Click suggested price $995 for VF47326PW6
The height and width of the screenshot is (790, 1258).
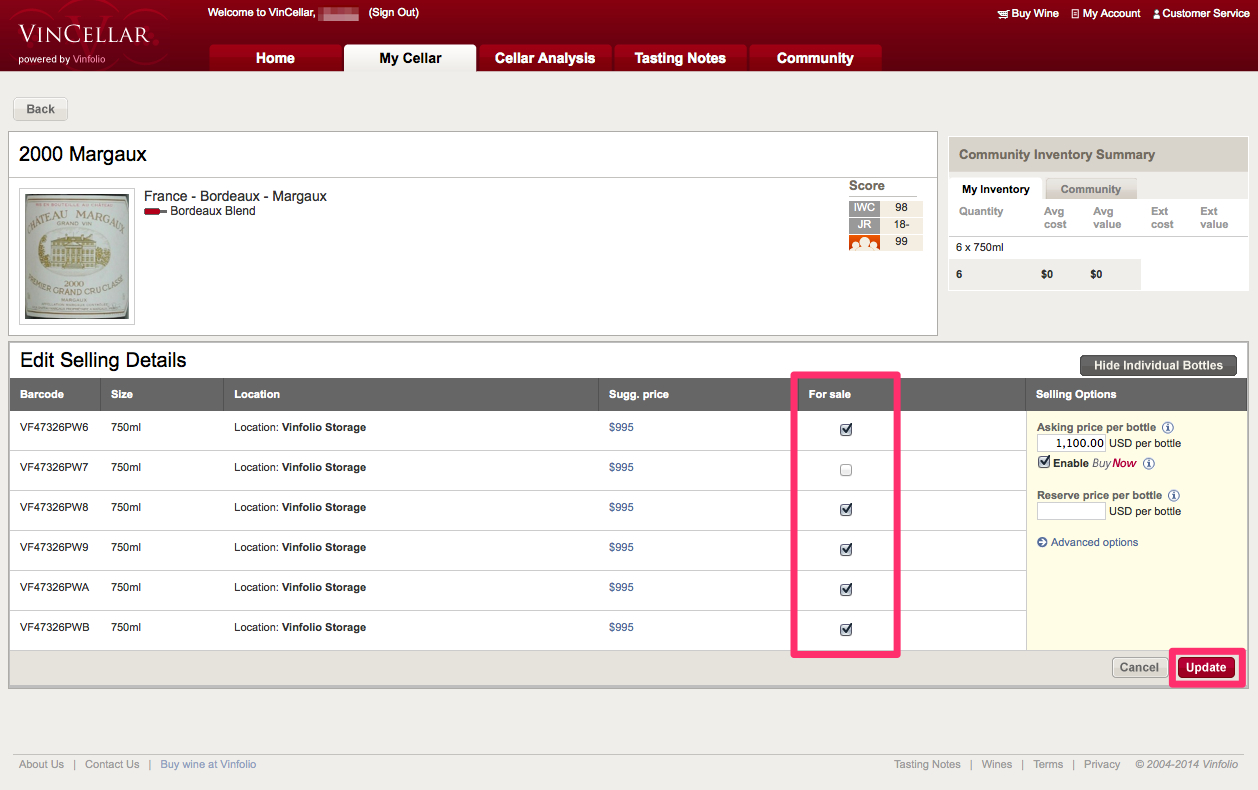[x=621, y=427]
